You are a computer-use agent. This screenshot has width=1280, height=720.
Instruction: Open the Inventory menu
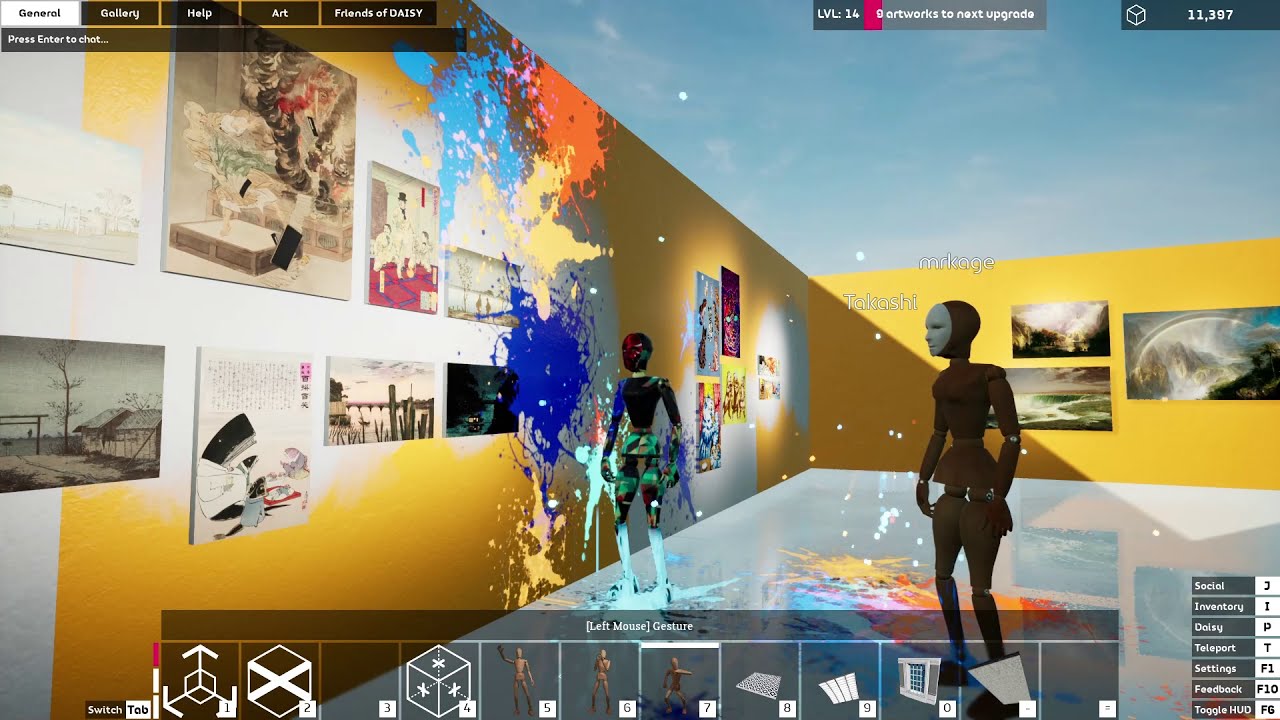click(x=1235, y=606)
